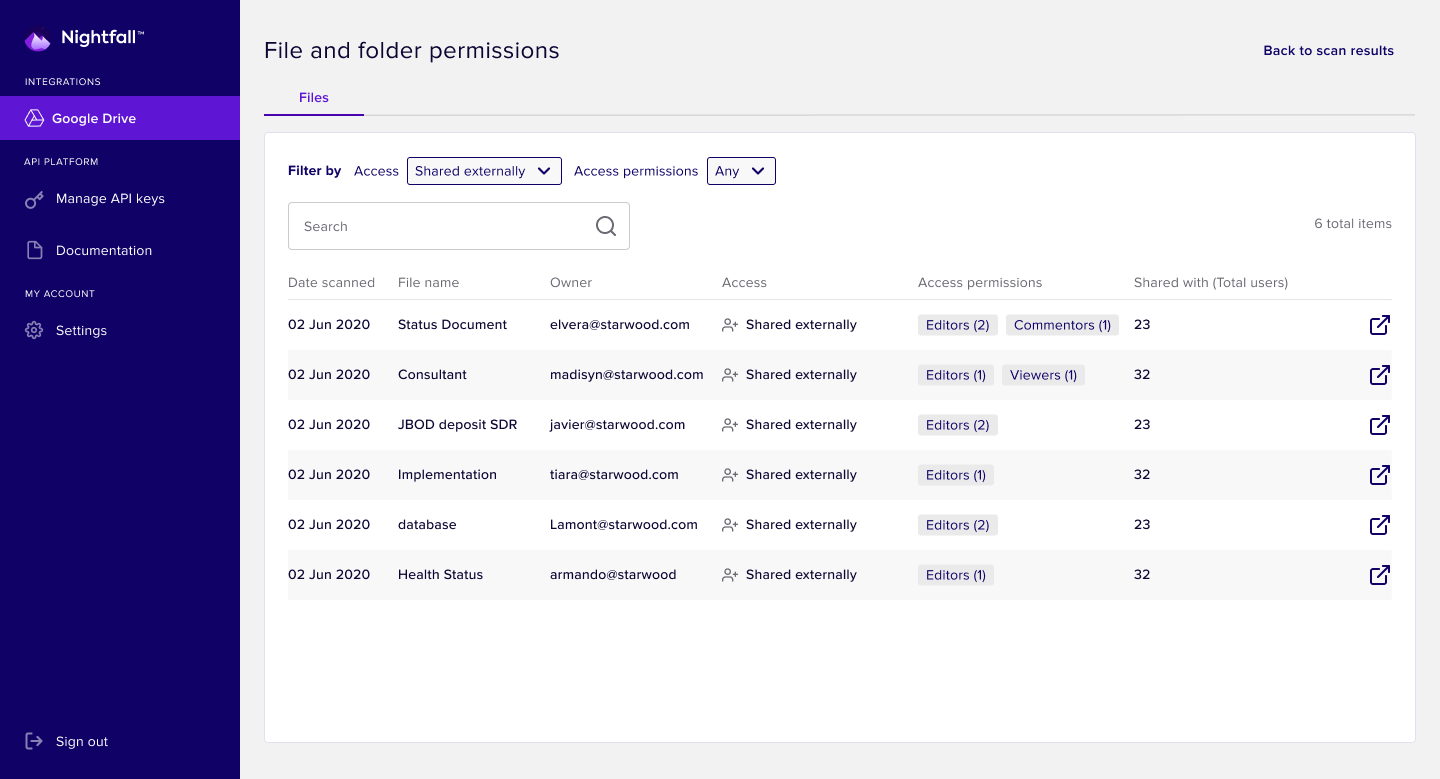Image resolution: width=1440 pixels, height=779 pixels.
Task: Click the Settings gear icon in sidebar
Action: (x=34, y=330)
